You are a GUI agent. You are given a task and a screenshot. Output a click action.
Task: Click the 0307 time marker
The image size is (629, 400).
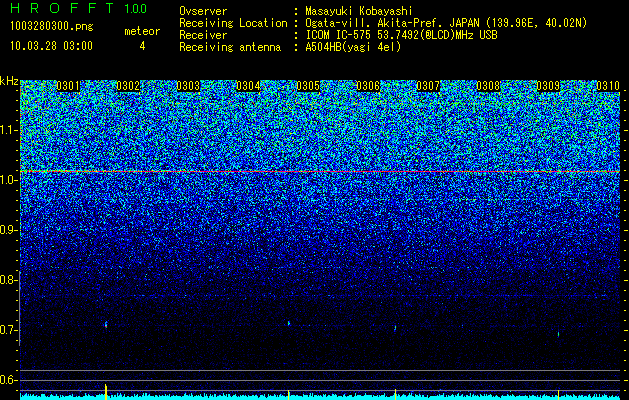[x=428, y=86]
